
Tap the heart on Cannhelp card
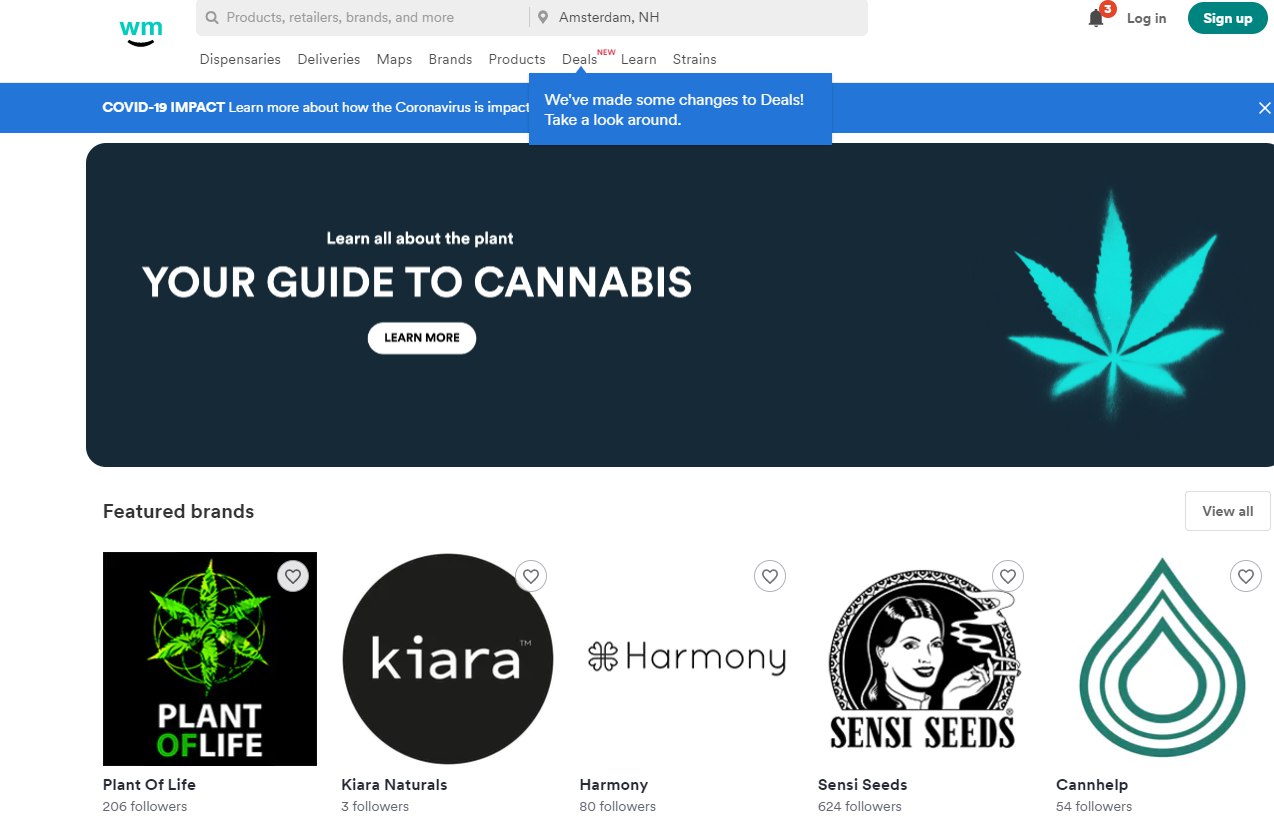(x=1245, y=576)
